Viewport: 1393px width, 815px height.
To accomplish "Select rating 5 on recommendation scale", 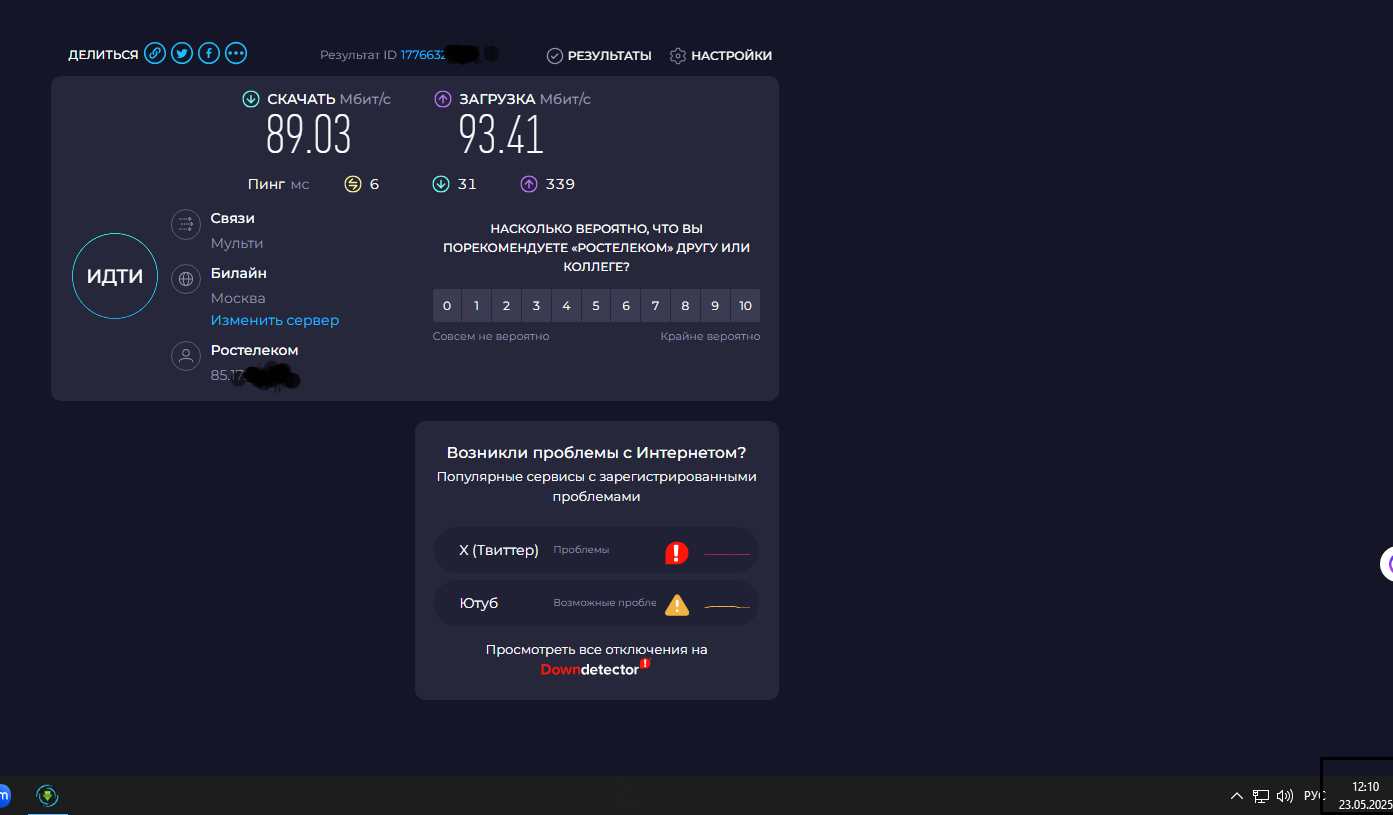I will 596,306.
